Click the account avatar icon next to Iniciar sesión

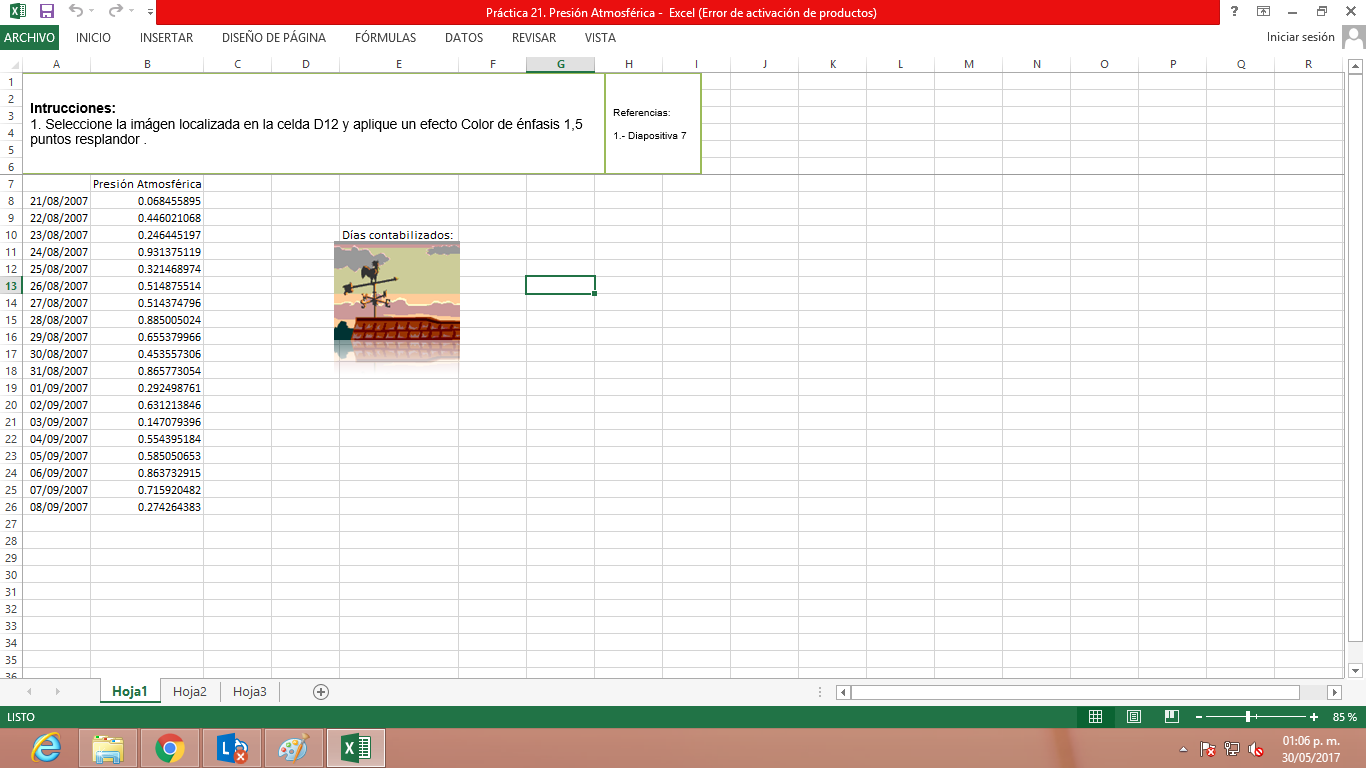click(1353, 37)
